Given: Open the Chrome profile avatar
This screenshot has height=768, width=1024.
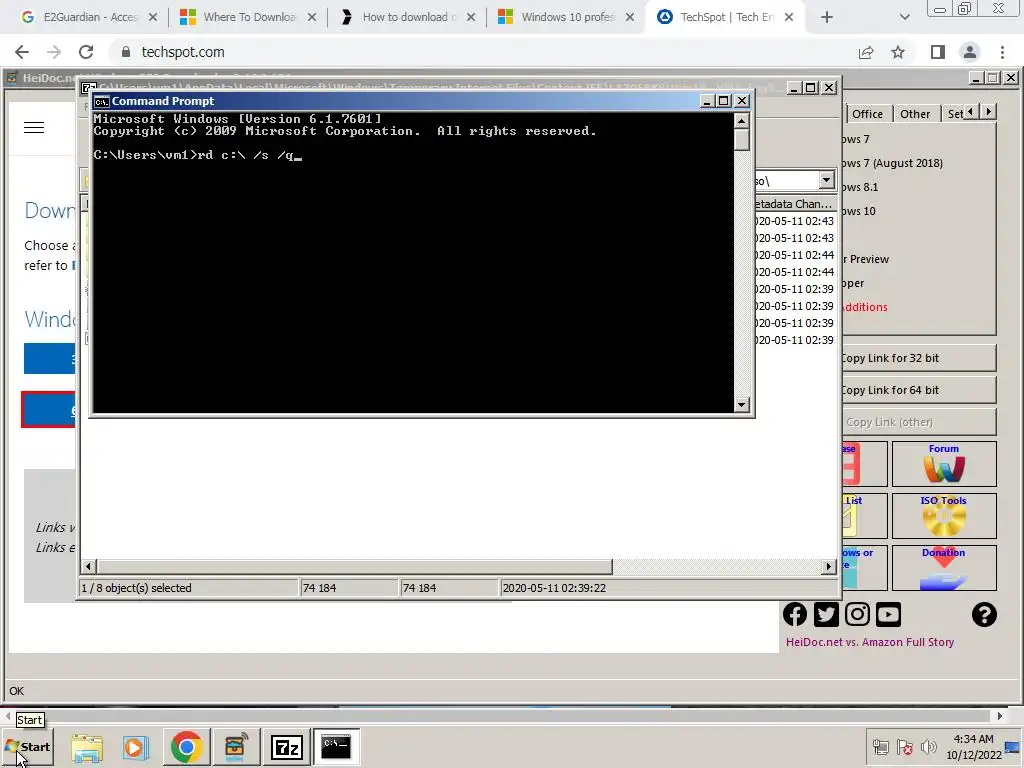Looking at the screenshot, I should point(970,52).
